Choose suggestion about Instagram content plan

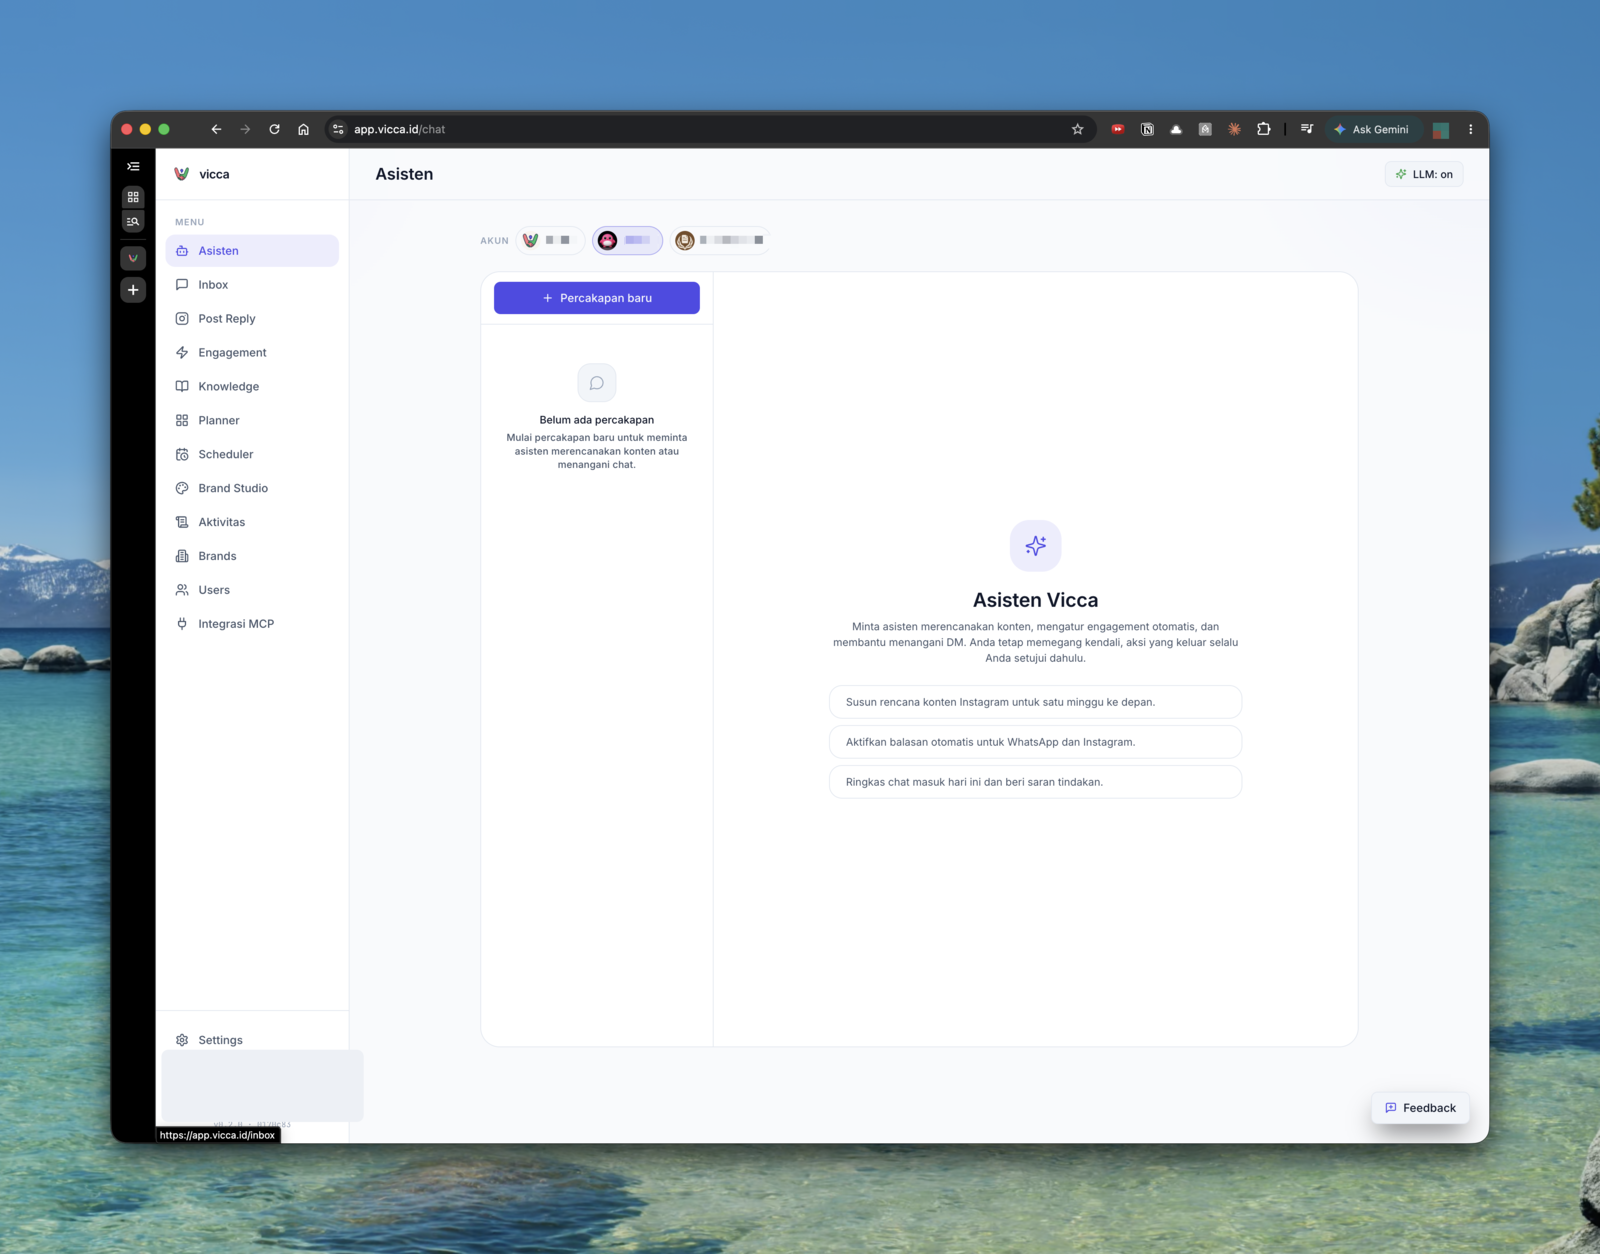(1035, 702)
